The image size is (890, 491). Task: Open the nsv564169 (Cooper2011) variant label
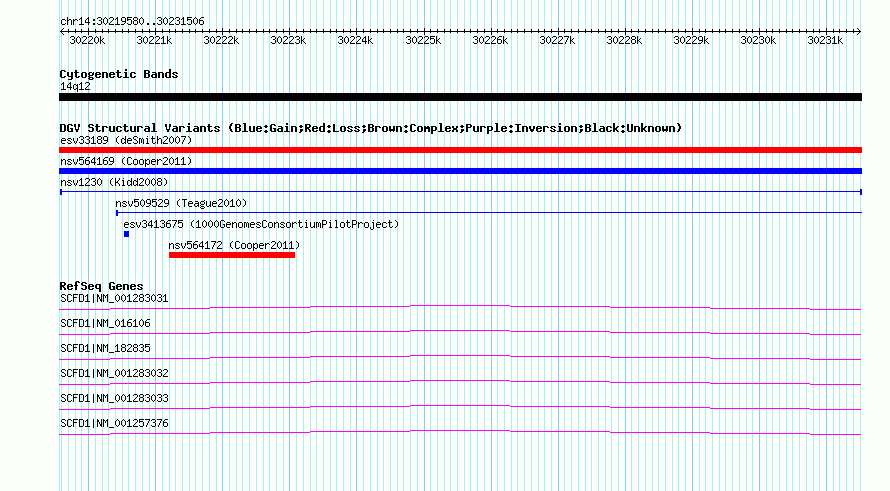[126, 161]
